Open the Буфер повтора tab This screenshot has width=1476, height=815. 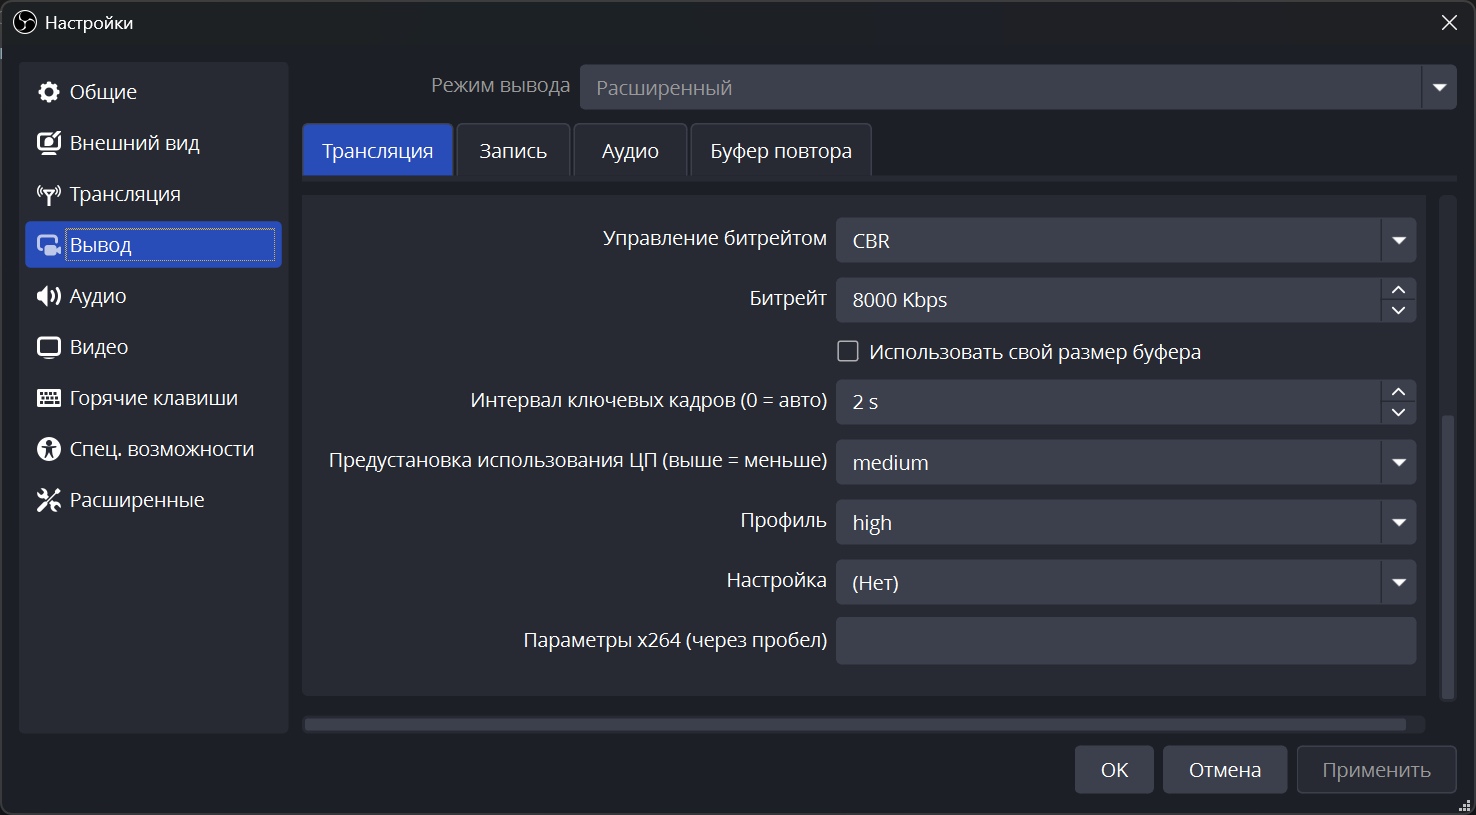(x=780, y=151)
